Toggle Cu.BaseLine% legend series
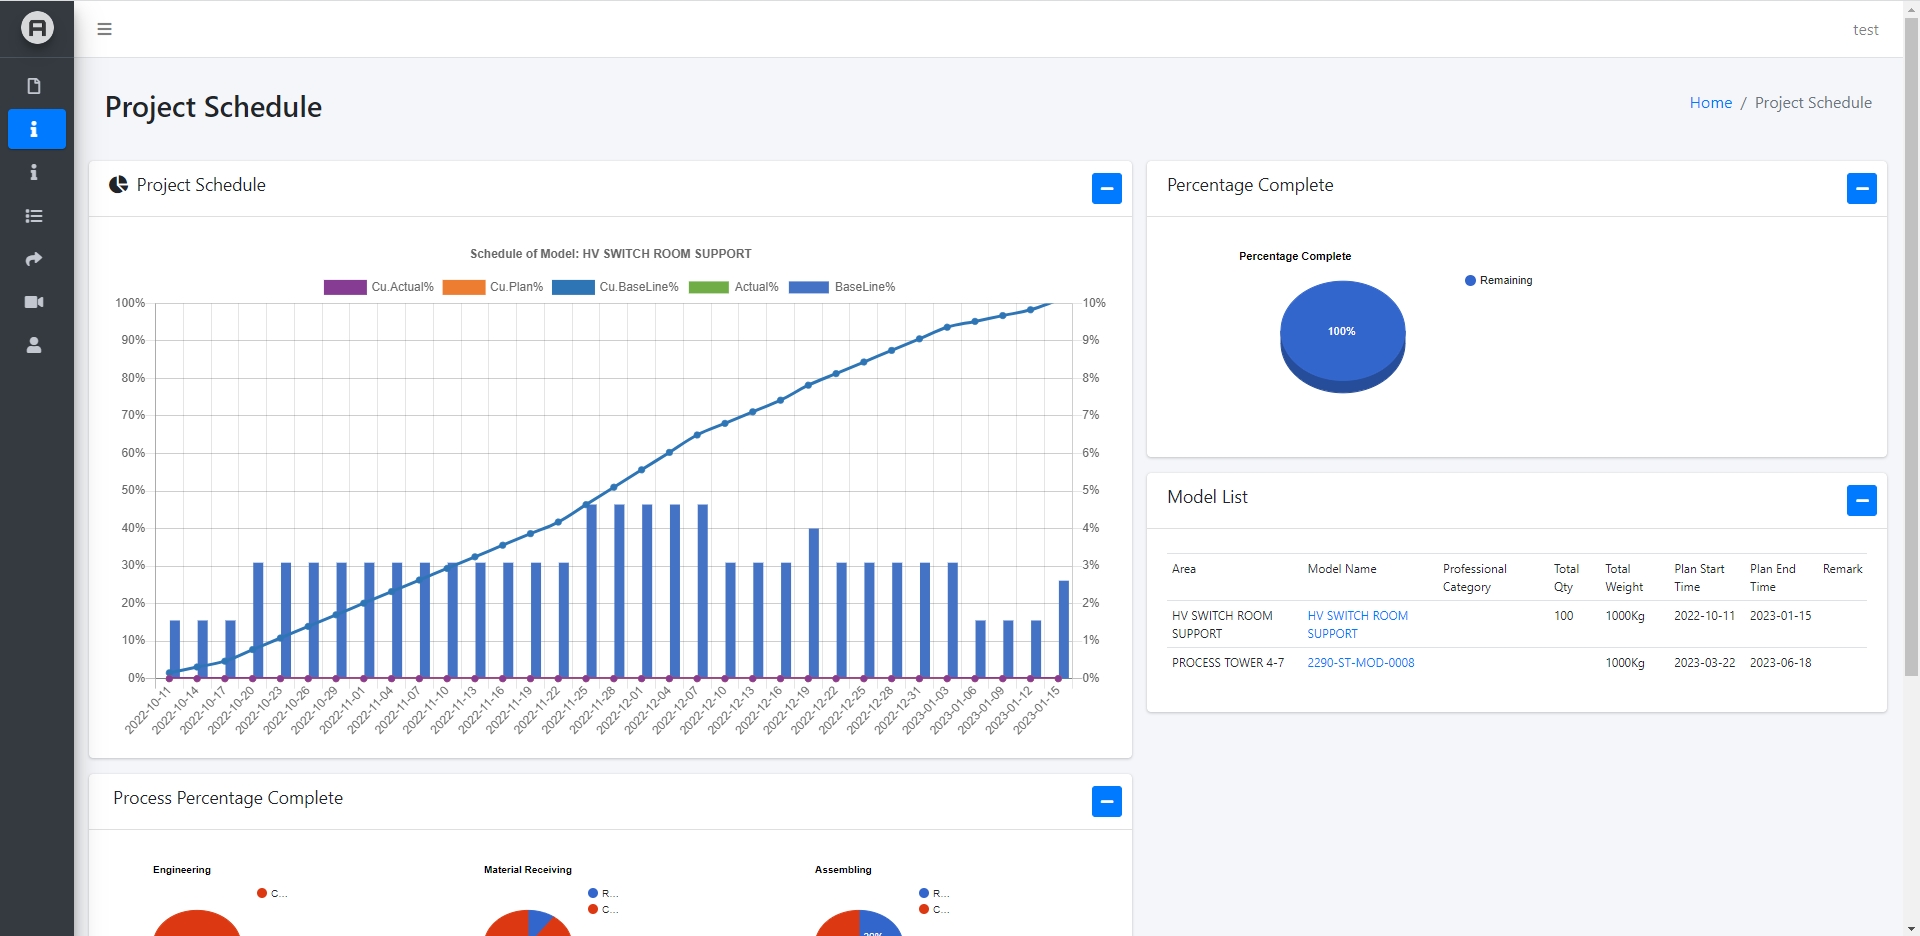1920x936 pixels. click(x=615, y=287)
